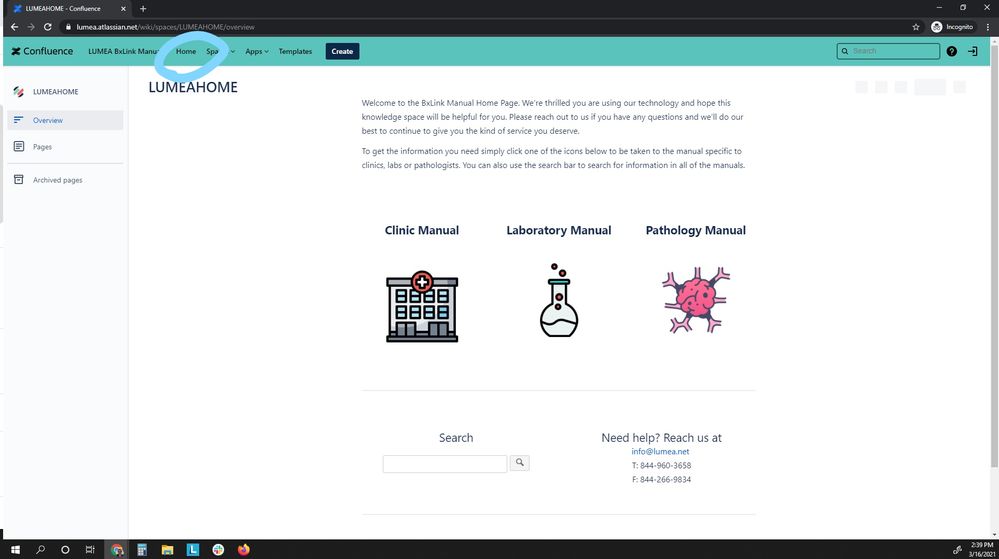
Task: Open the Home menu item
Action: [186, 51]
